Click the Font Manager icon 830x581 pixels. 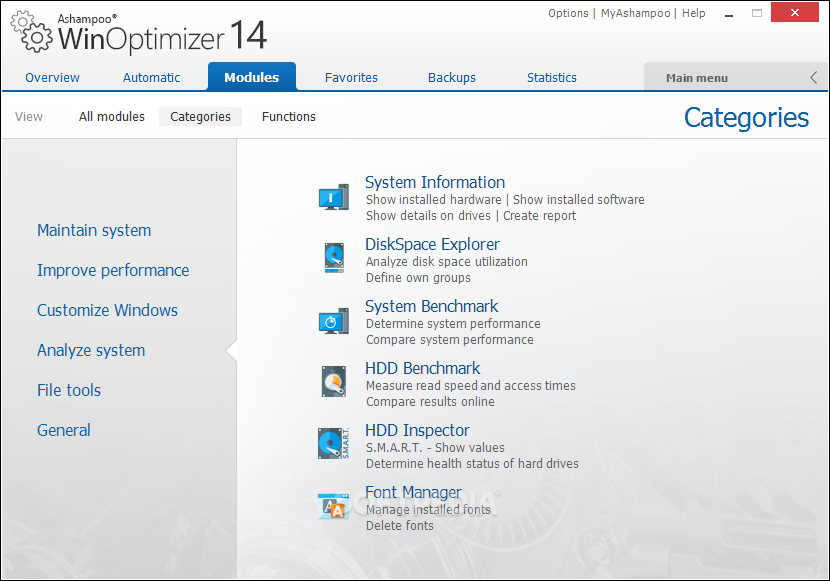click(333, 506)
